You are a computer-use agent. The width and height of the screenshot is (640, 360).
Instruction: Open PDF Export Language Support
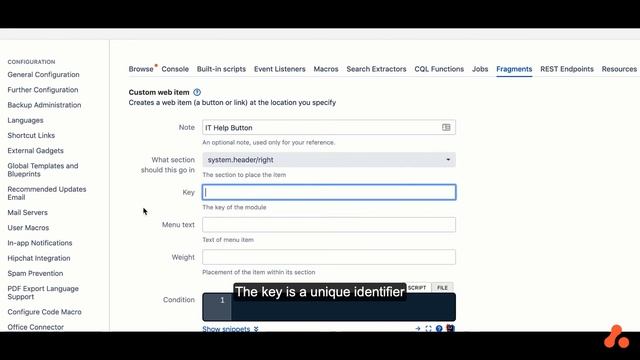point(43,293)
